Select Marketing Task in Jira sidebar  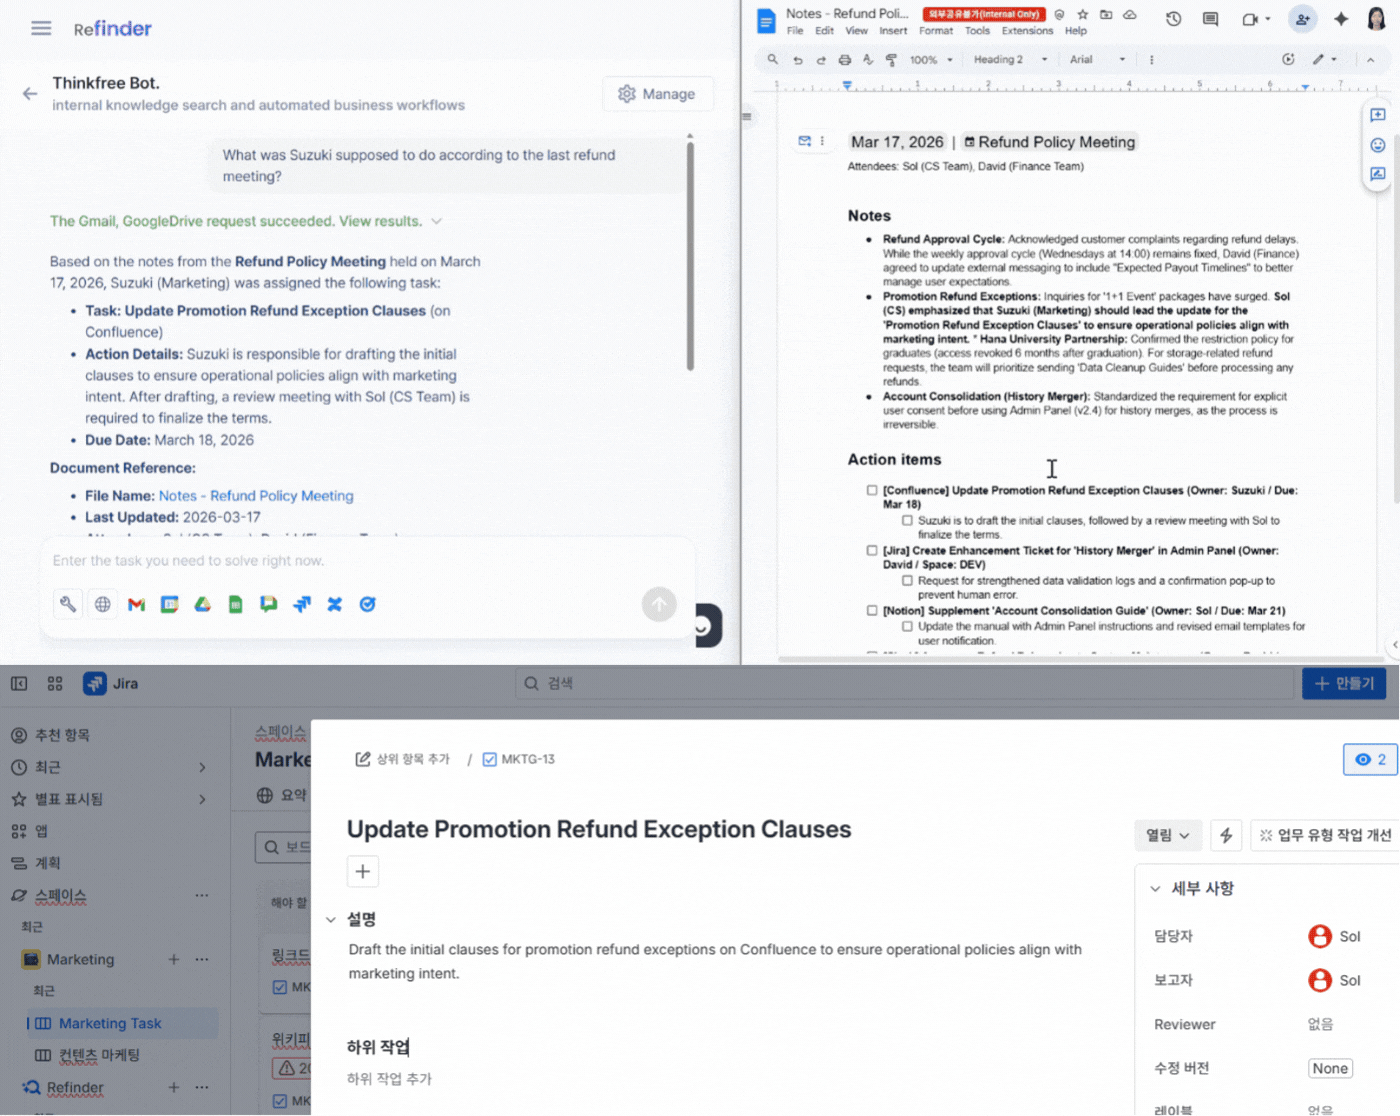114,1023
